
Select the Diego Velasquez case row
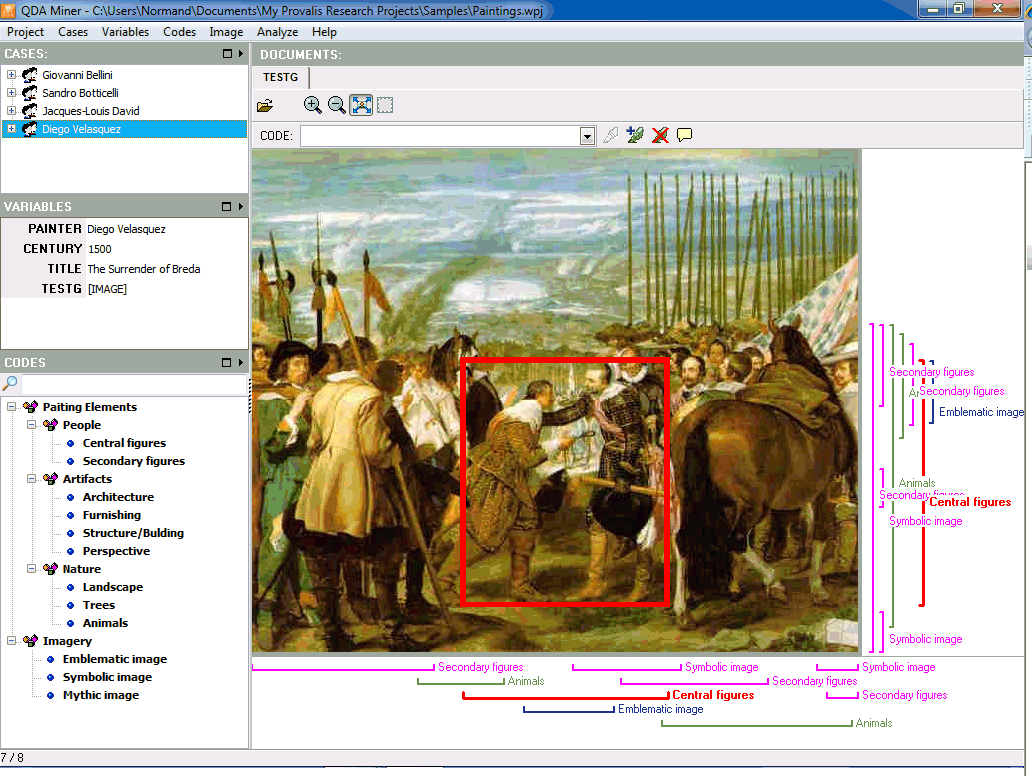pyautogui.click(x=124, y=129)
